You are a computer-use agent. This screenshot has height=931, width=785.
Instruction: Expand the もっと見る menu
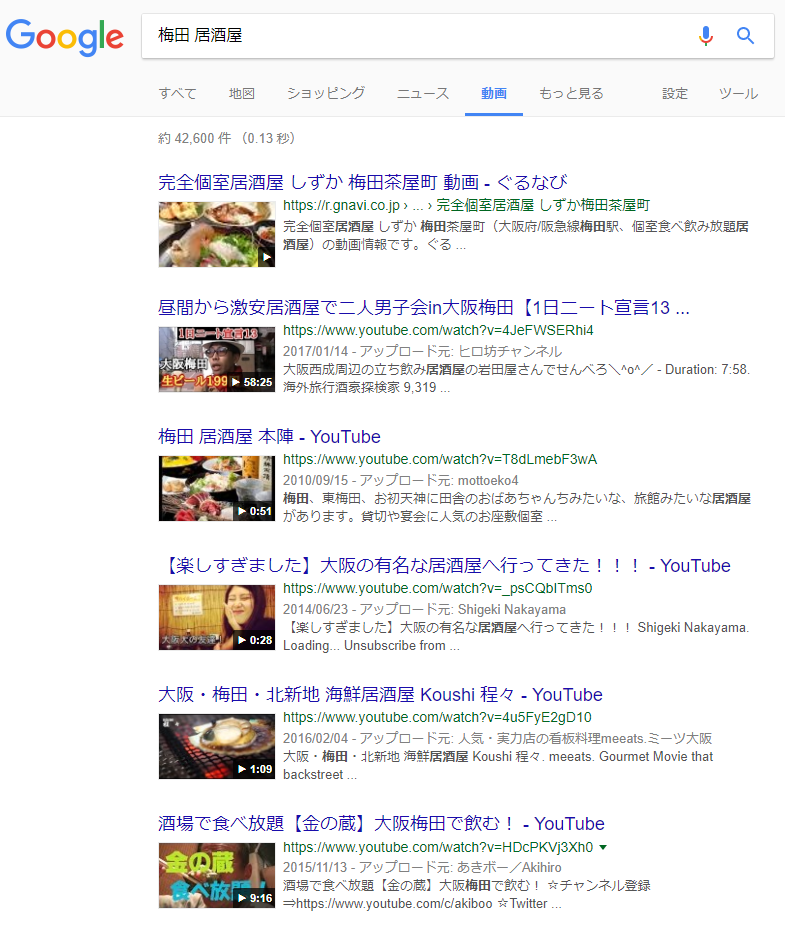(x=571, y=93)
